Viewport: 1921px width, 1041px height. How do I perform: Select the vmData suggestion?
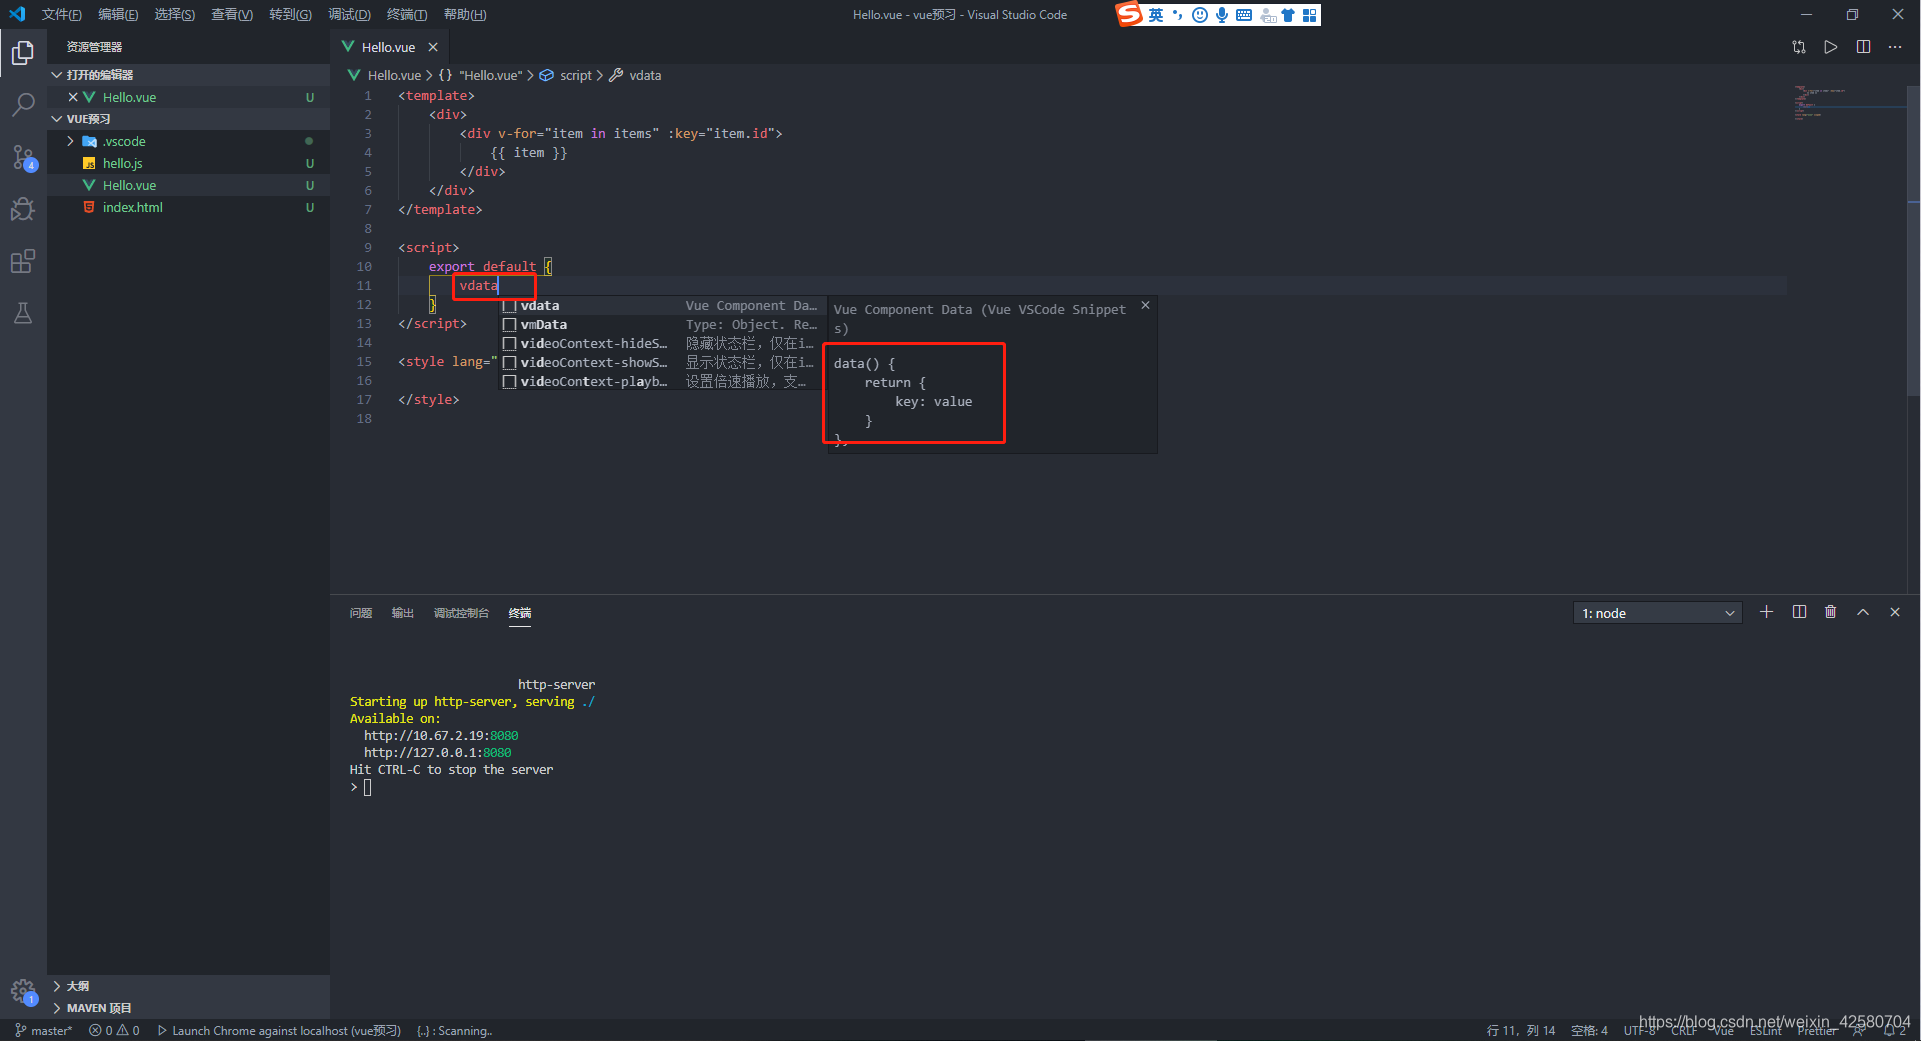click(x=663, y=325)
